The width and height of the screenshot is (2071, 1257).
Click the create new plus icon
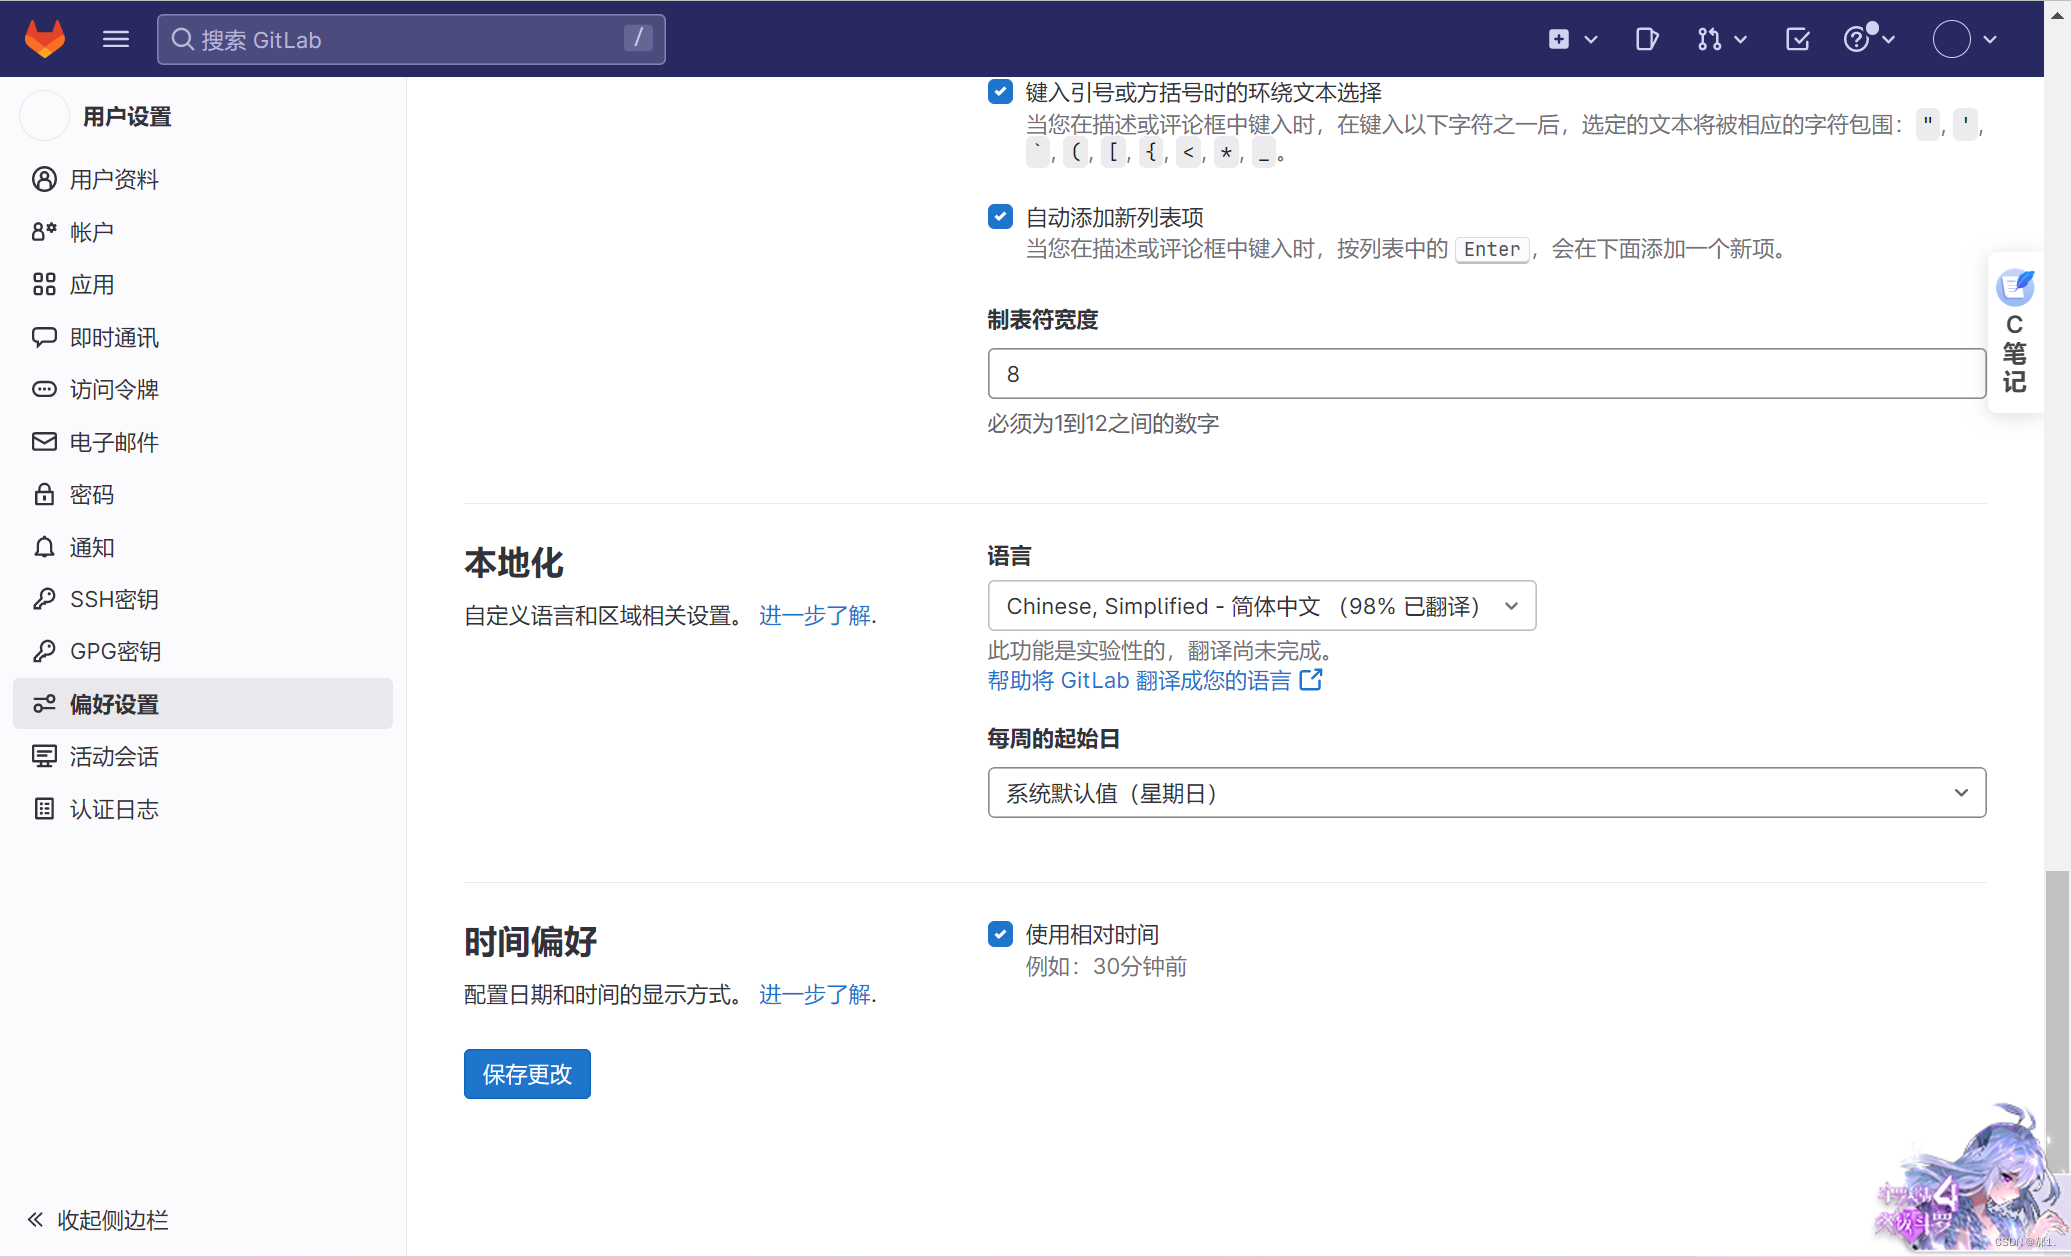pyautogui.click(x=1571, y=39)
